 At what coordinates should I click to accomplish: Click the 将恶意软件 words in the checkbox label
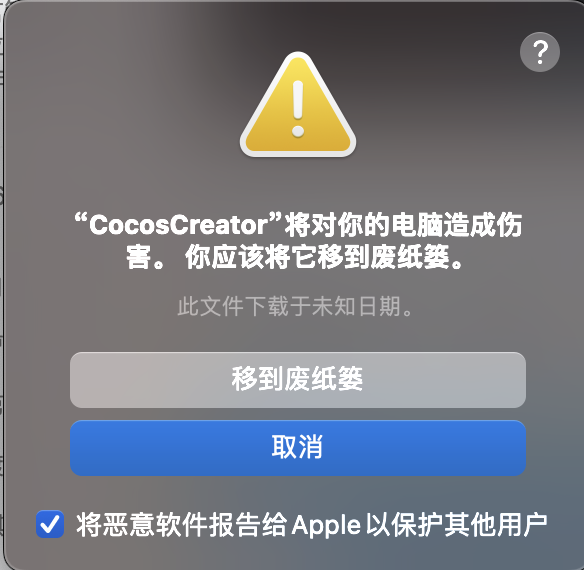[x=141, y=525]
